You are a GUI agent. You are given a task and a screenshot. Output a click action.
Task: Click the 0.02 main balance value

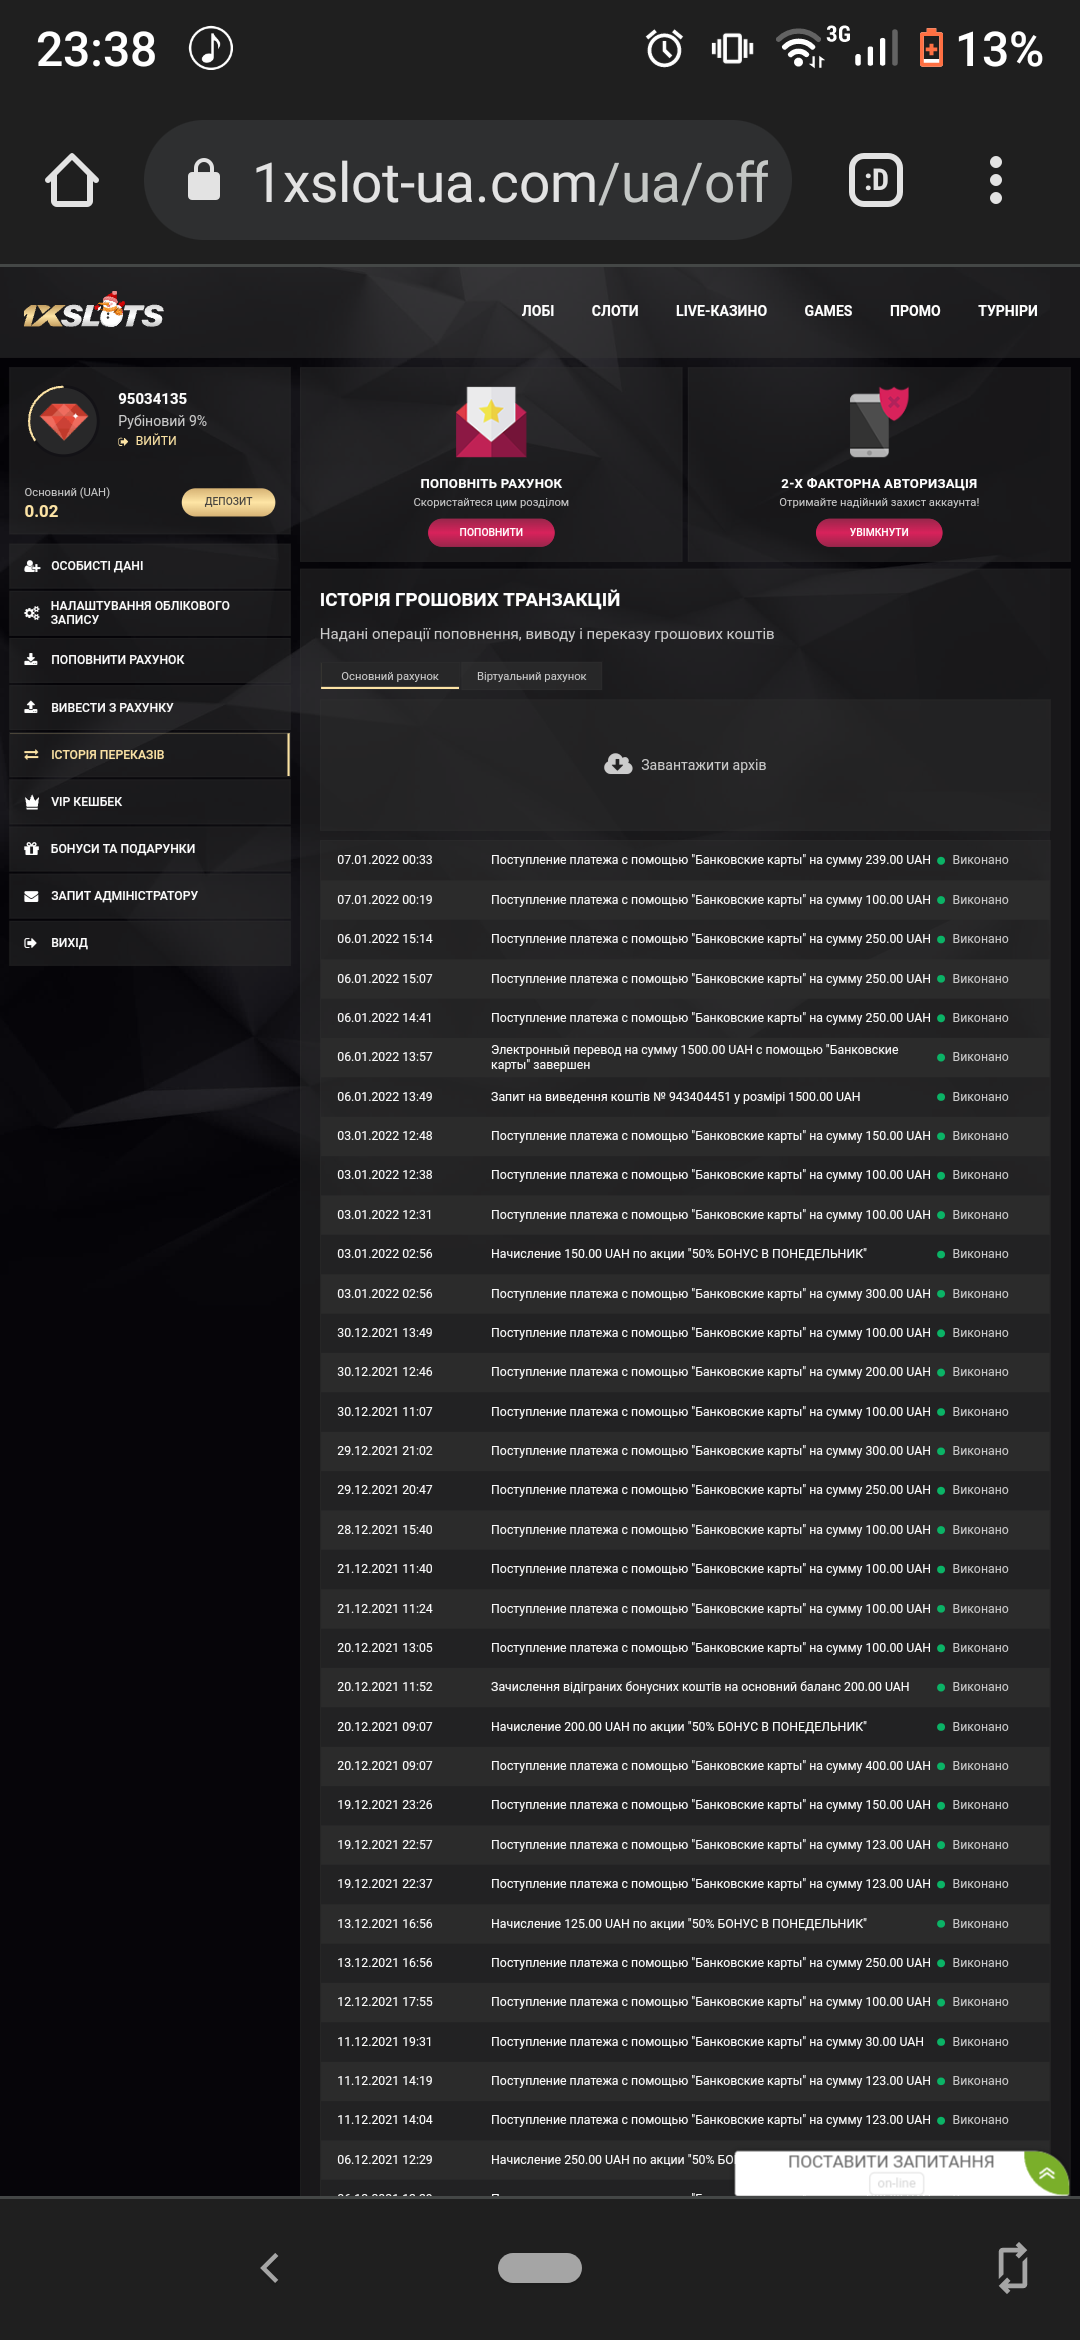pos(41,512)
